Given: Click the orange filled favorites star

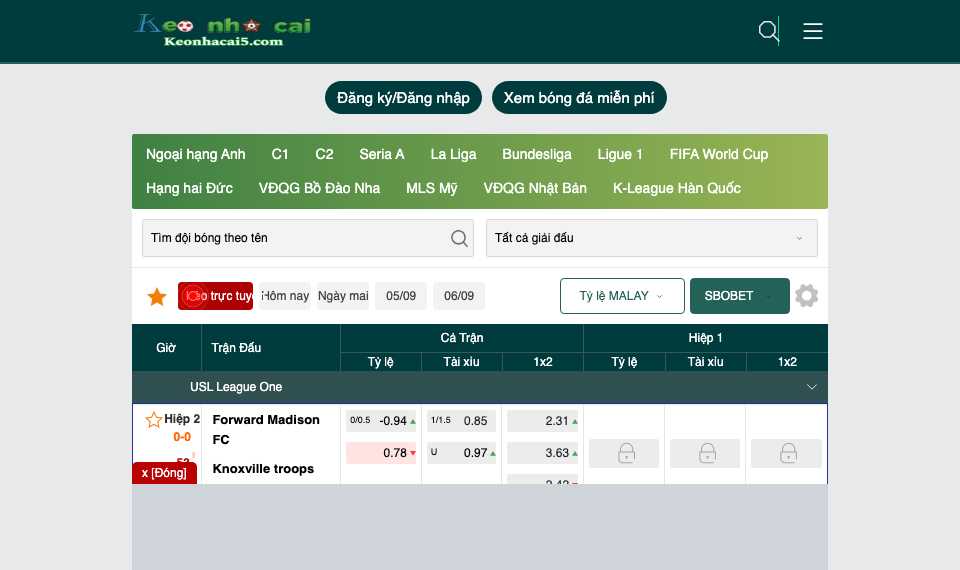Looking at the screenshot, I should point(157,296).
